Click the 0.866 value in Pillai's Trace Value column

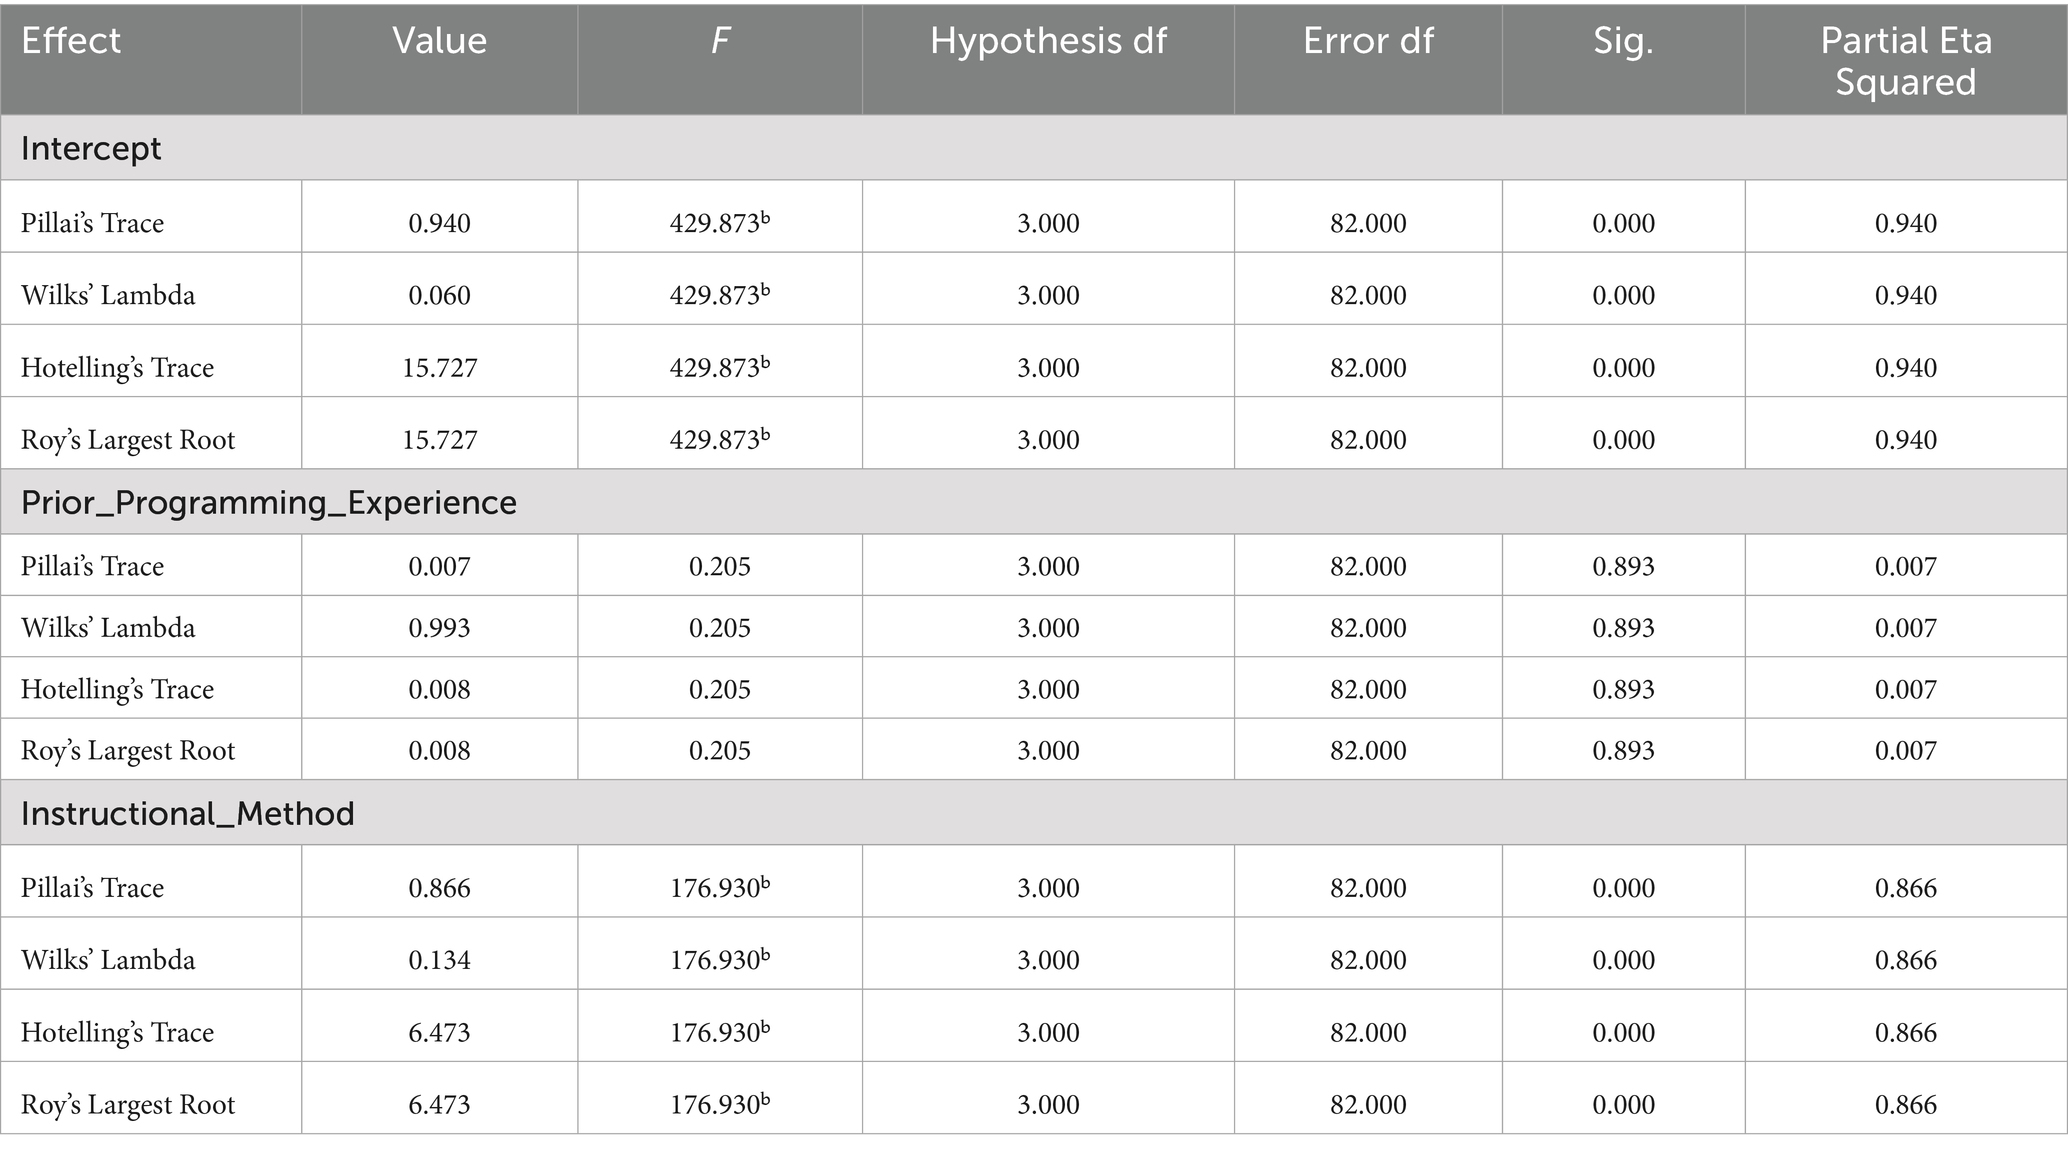pos(439,888)
